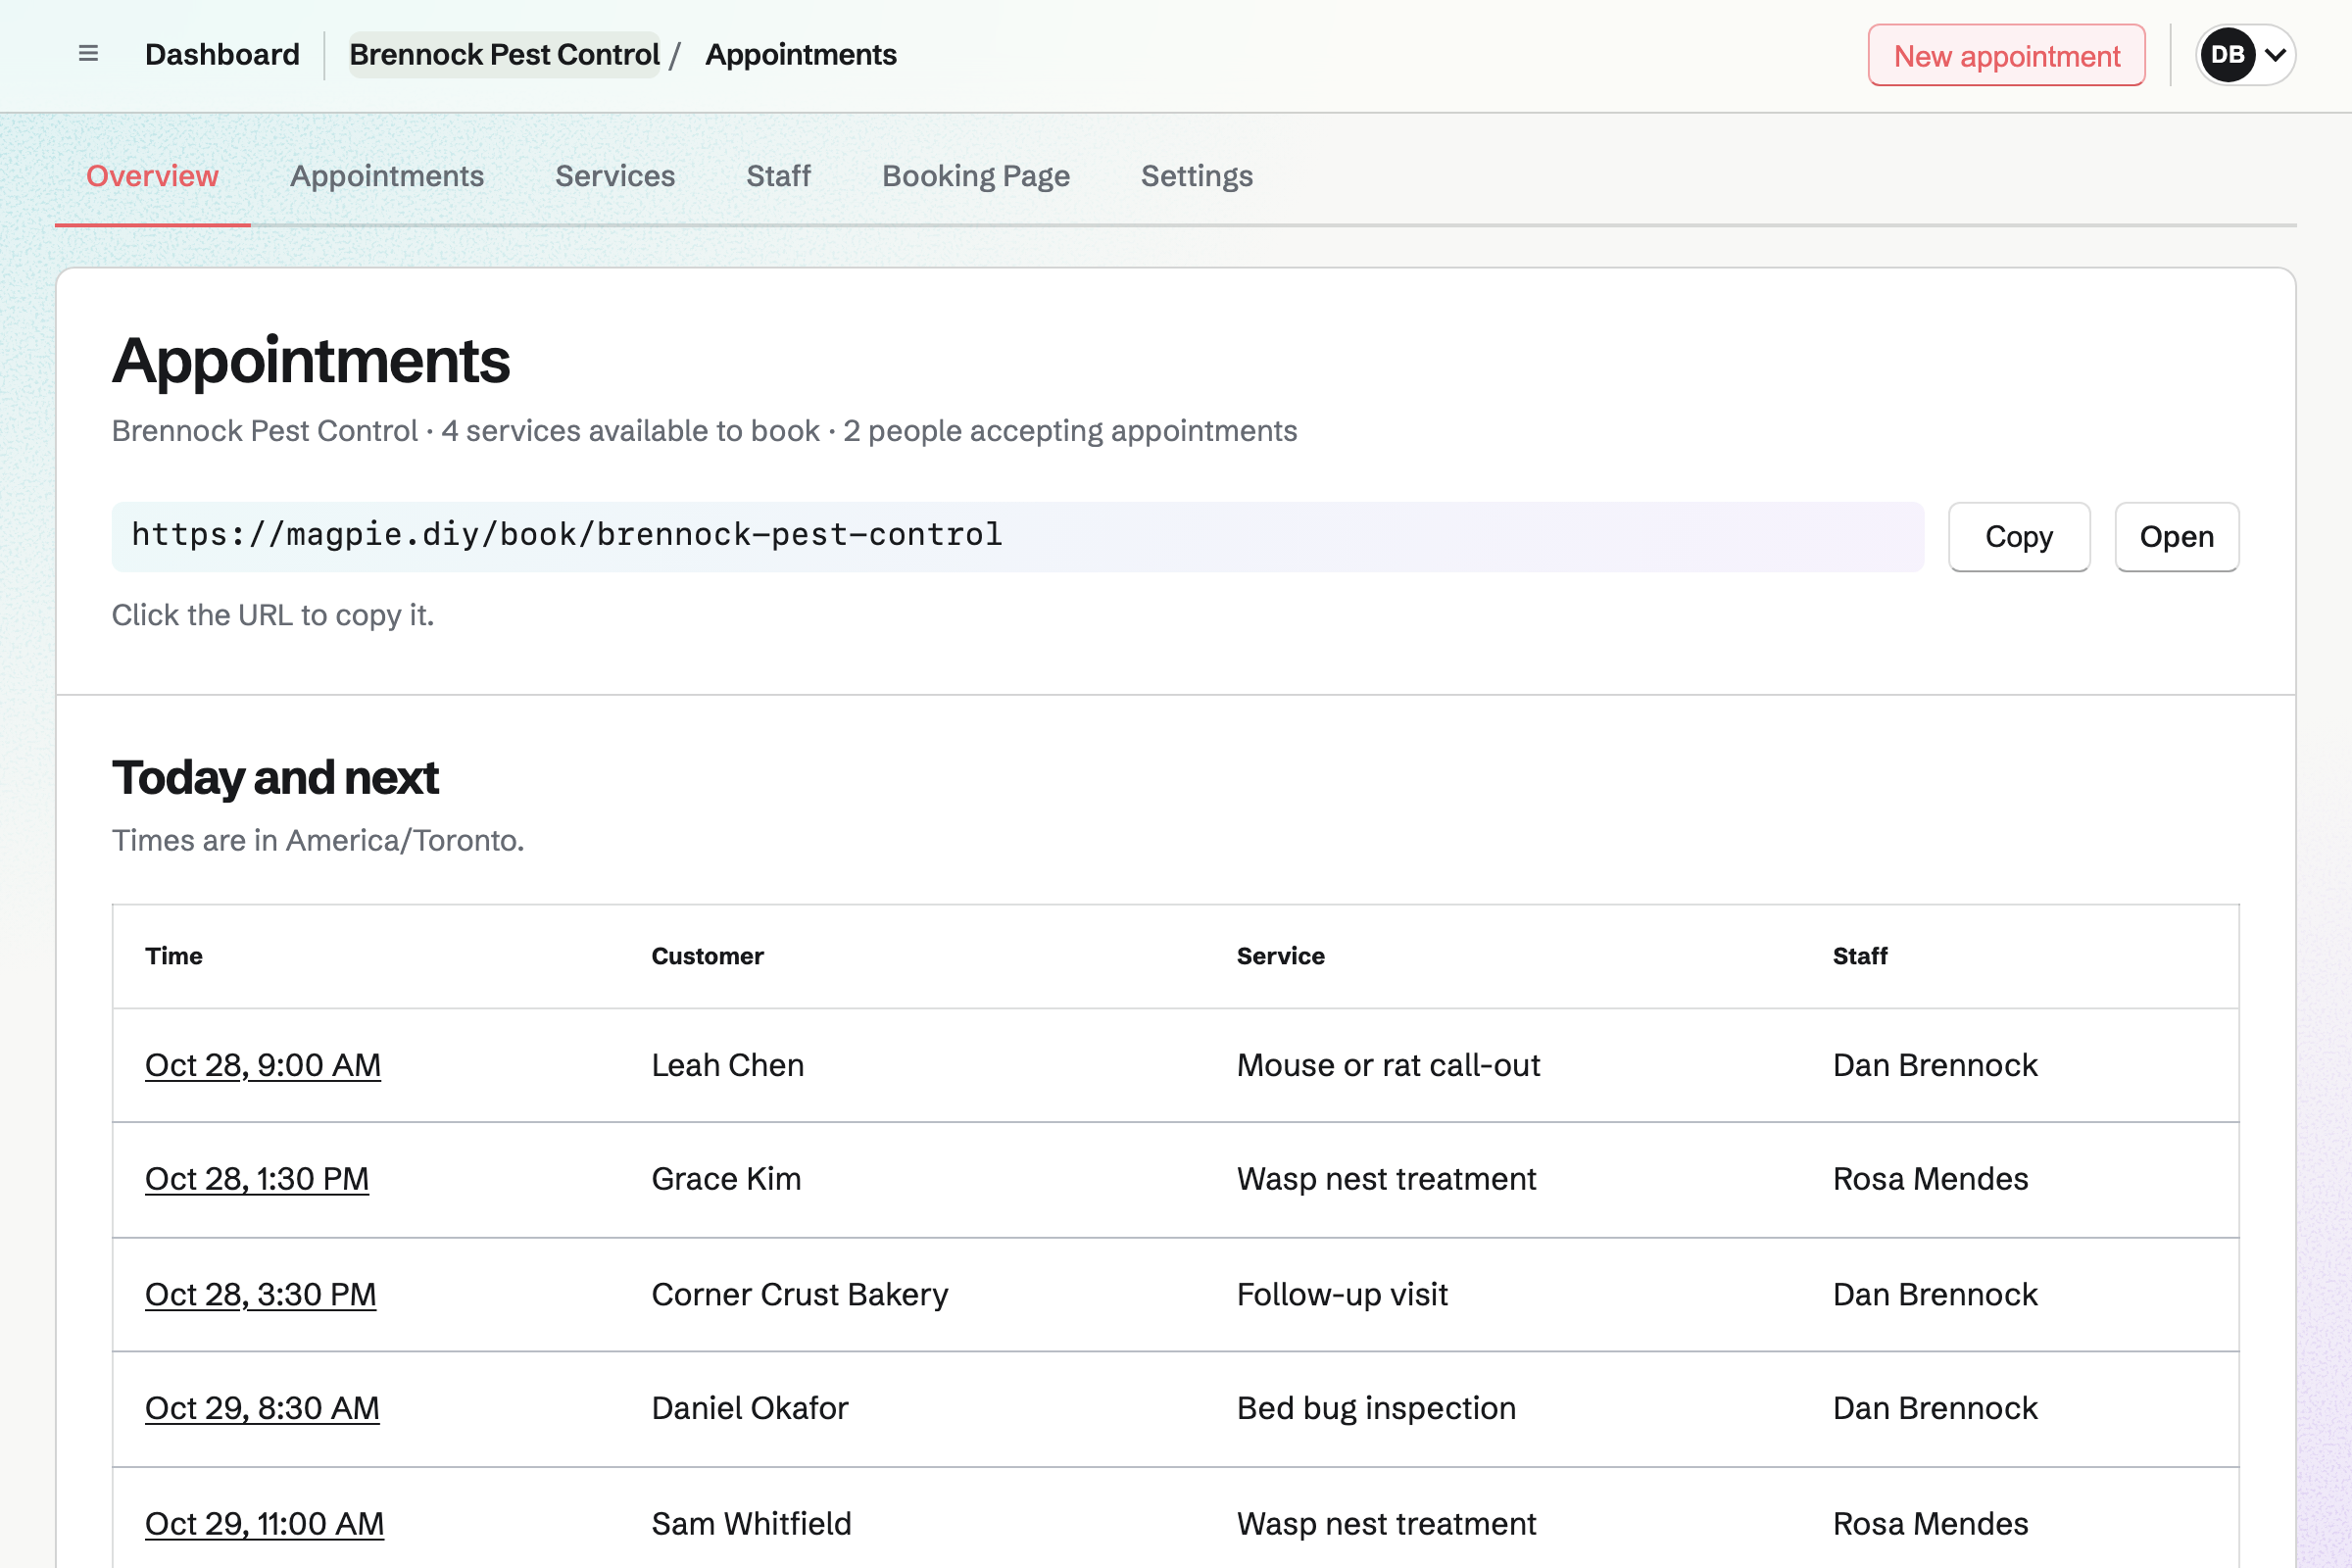
Task: Click Dan Brennock in Leah Chen row
Action: [1935, 1065]
